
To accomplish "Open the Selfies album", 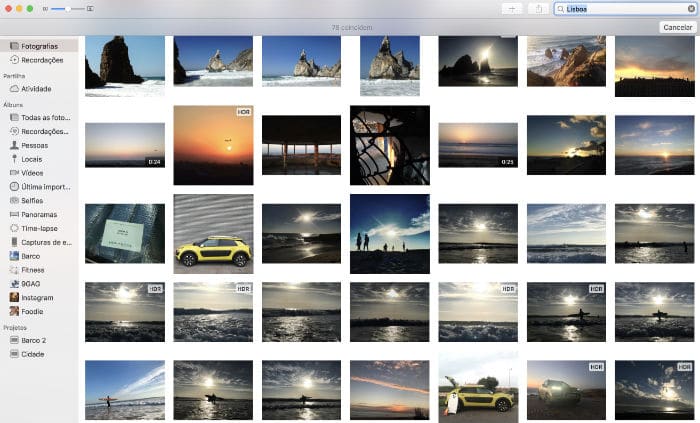I will point(39,201).
